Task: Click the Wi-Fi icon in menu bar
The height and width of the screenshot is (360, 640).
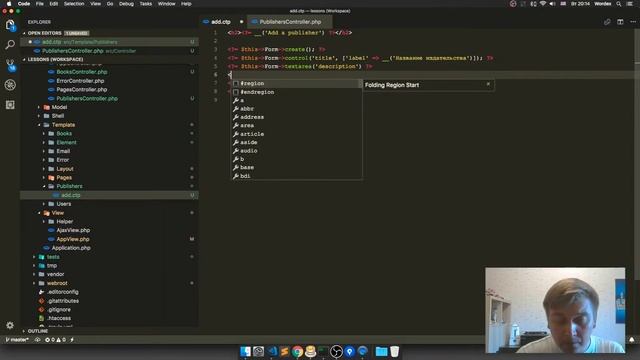Action: point(543,4)
